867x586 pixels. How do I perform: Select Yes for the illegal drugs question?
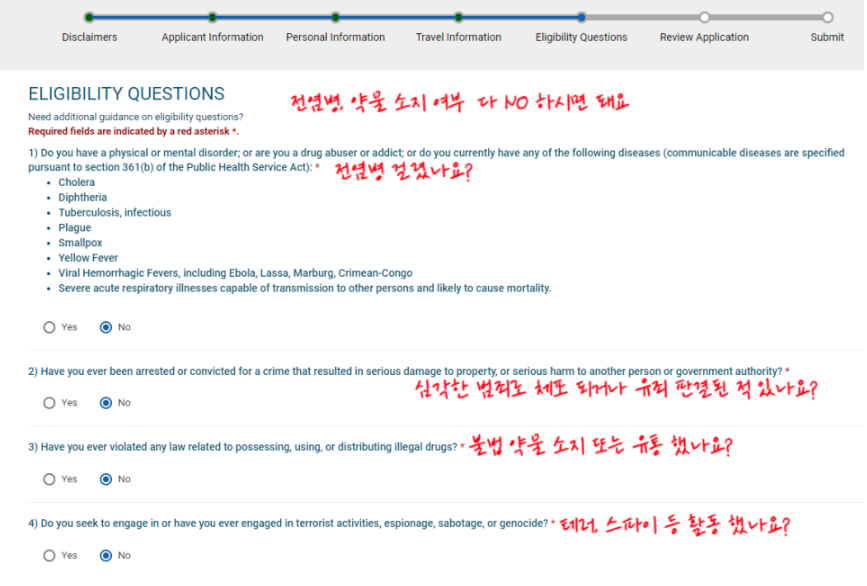(48, 479)
